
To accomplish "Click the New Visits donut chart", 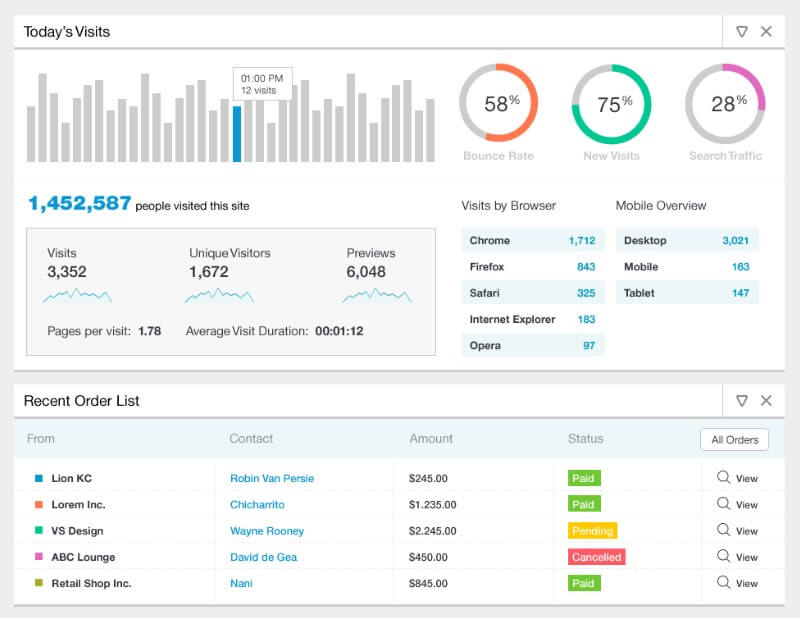I will pyautogui.click(x=611, y=103).
